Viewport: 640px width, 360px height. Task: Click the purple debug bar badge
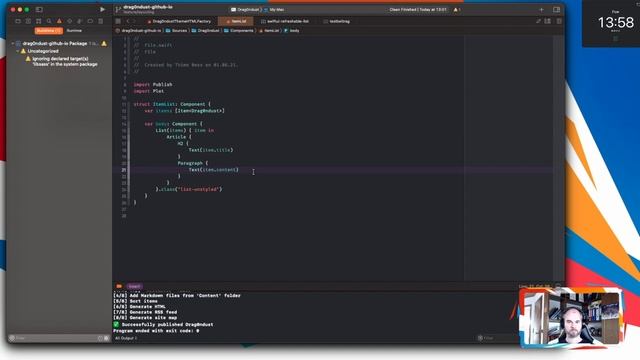tap(134, 286)
